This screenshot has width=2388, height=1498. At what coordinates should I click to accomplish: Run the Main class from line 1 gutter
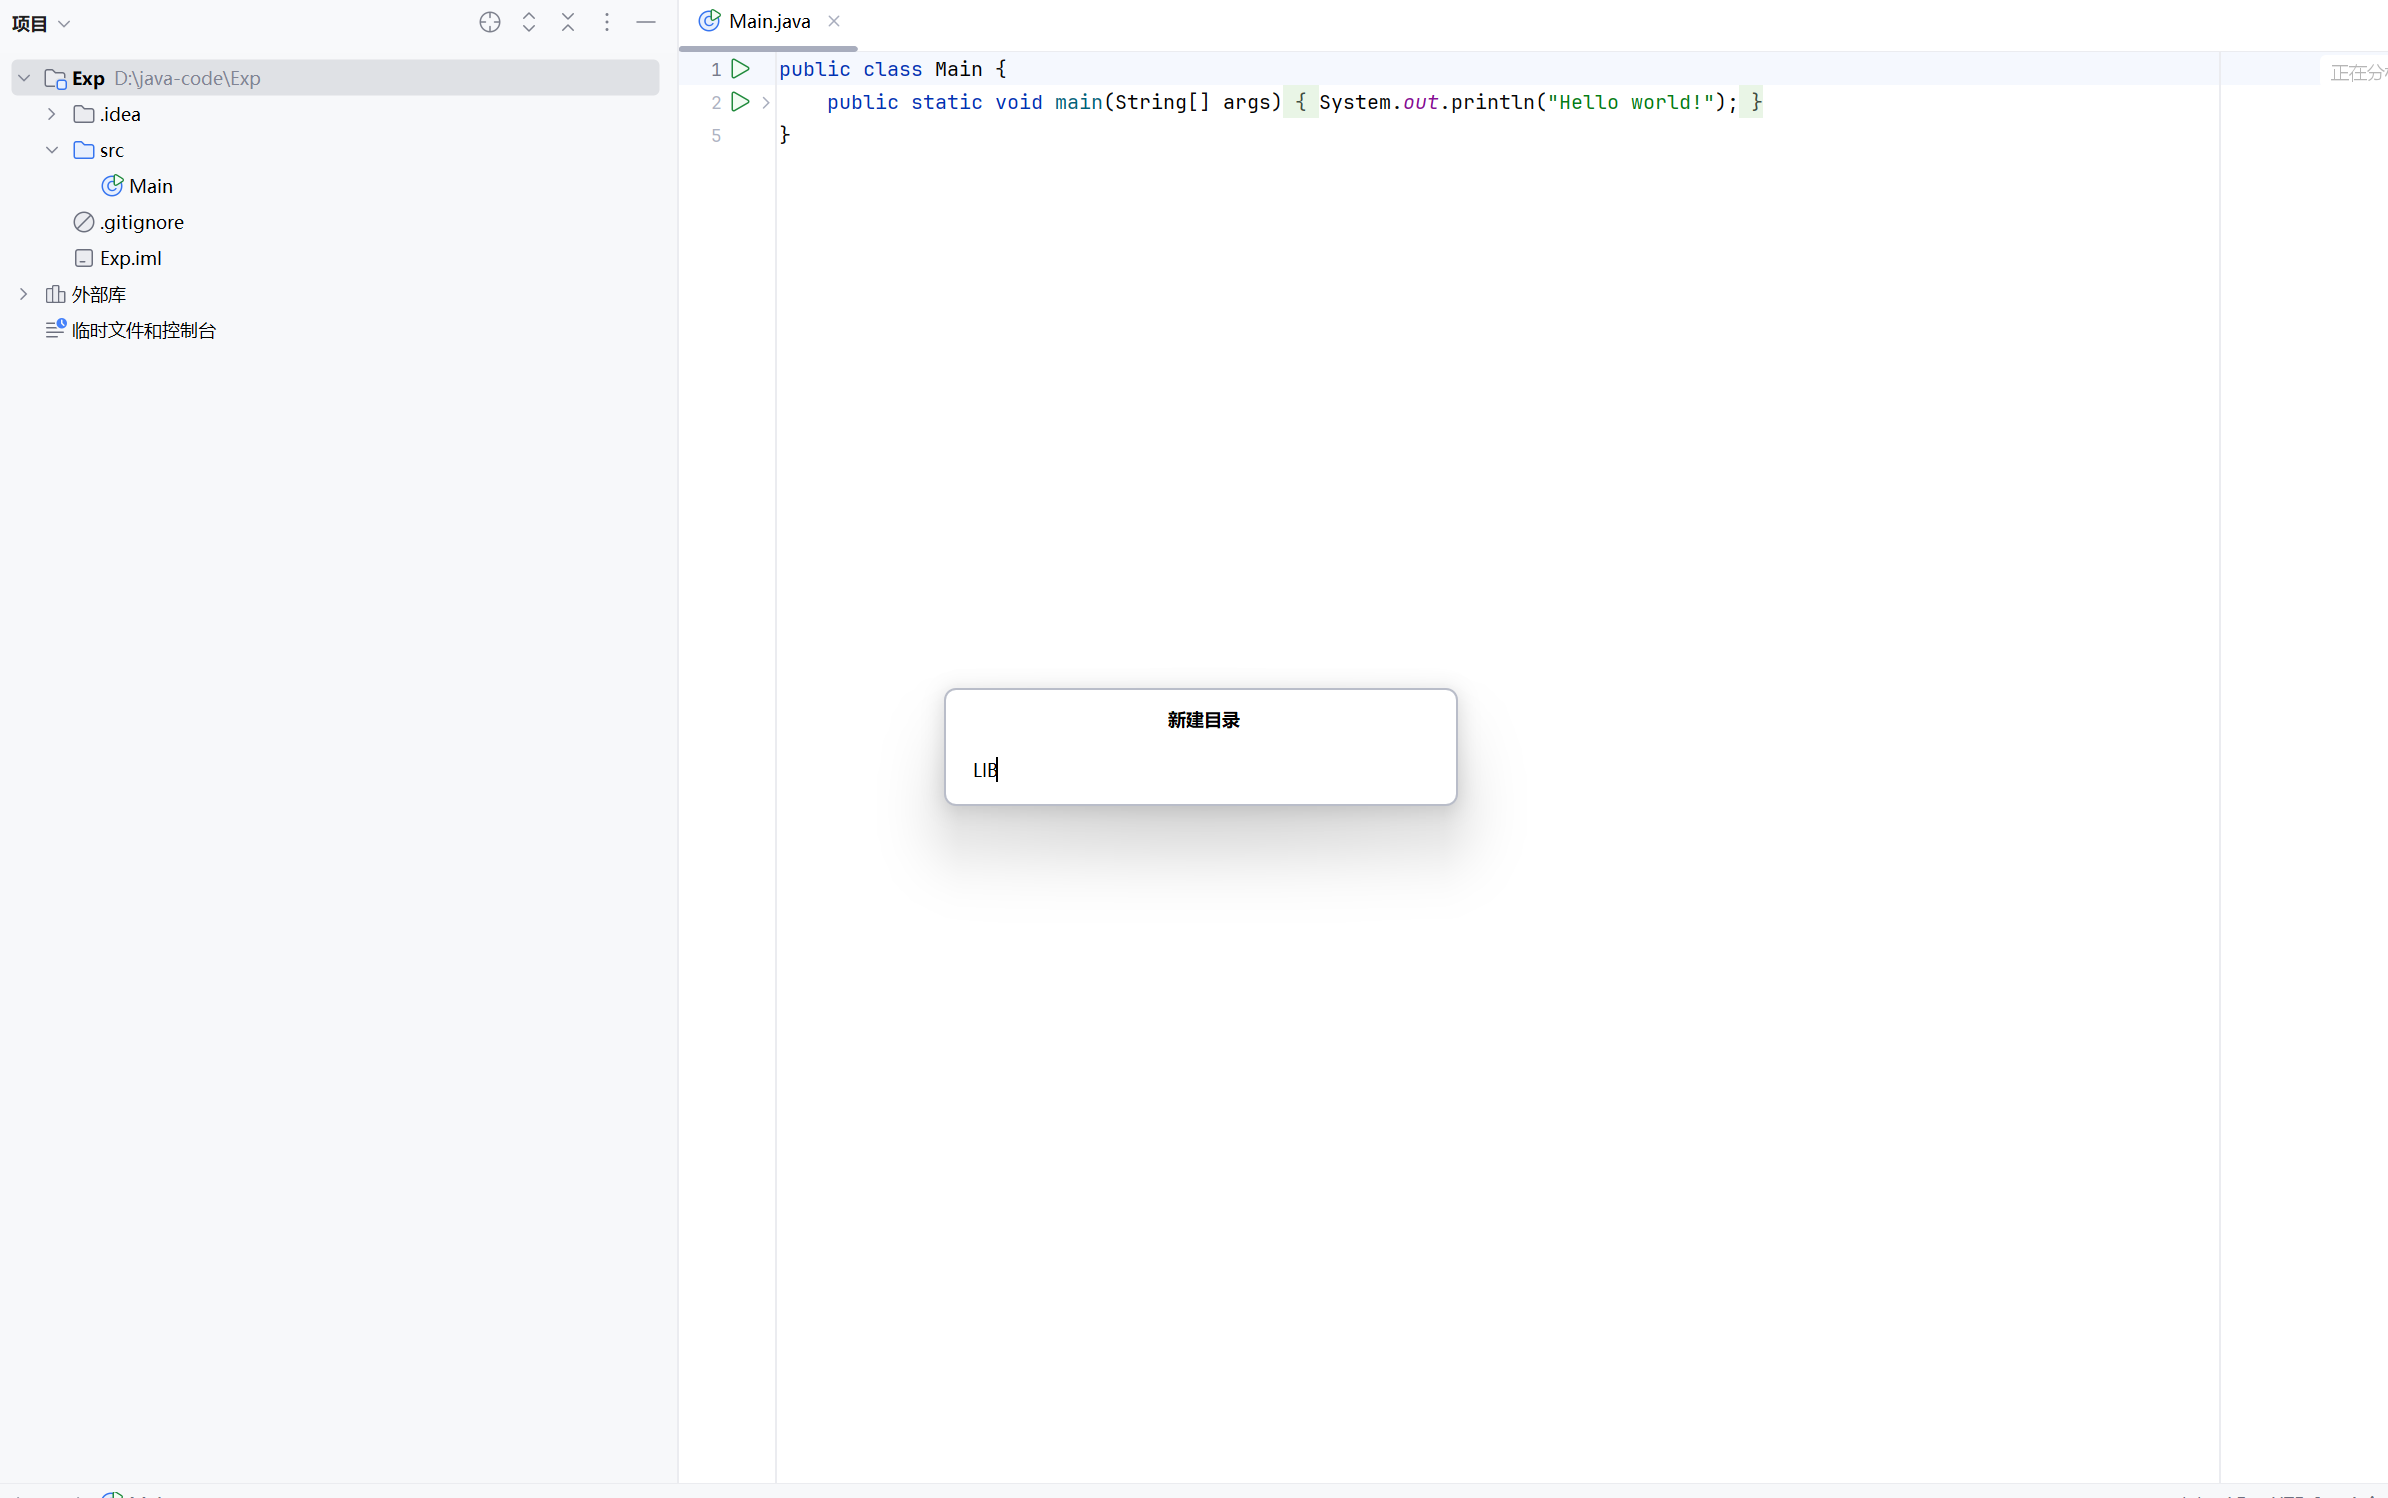point(740,69)
